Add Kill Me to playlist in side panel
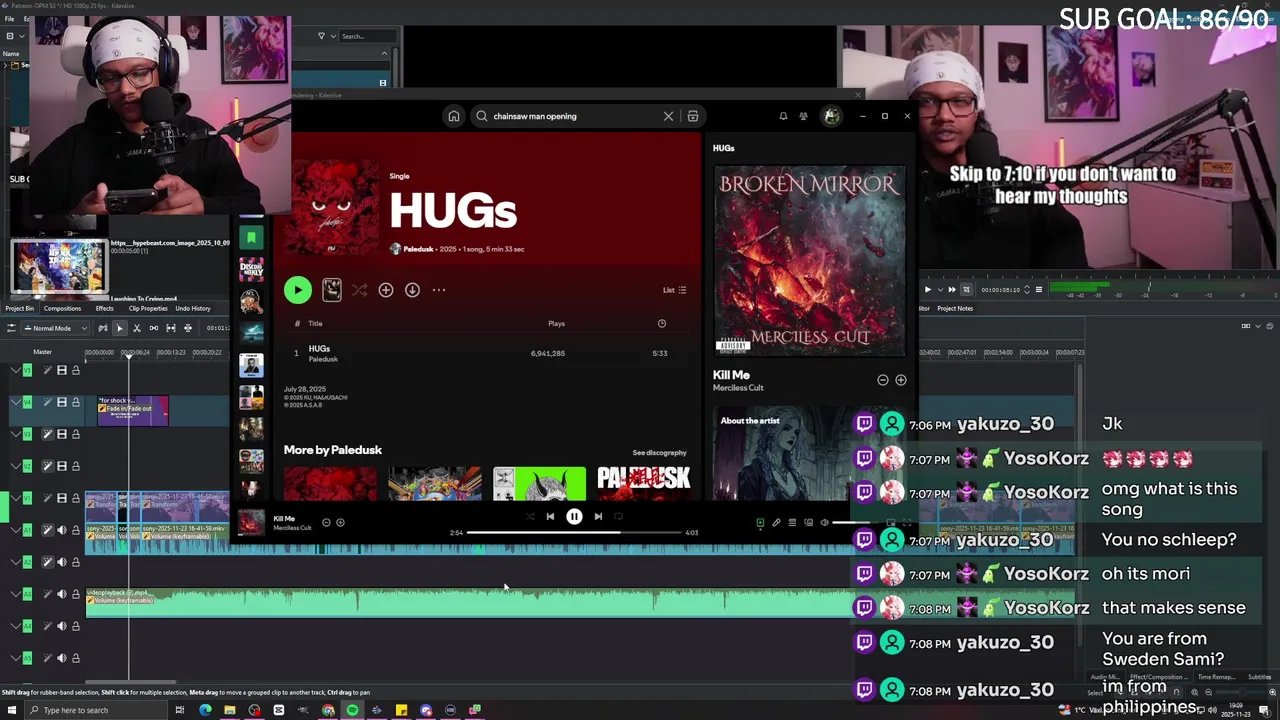 point(901,380)
